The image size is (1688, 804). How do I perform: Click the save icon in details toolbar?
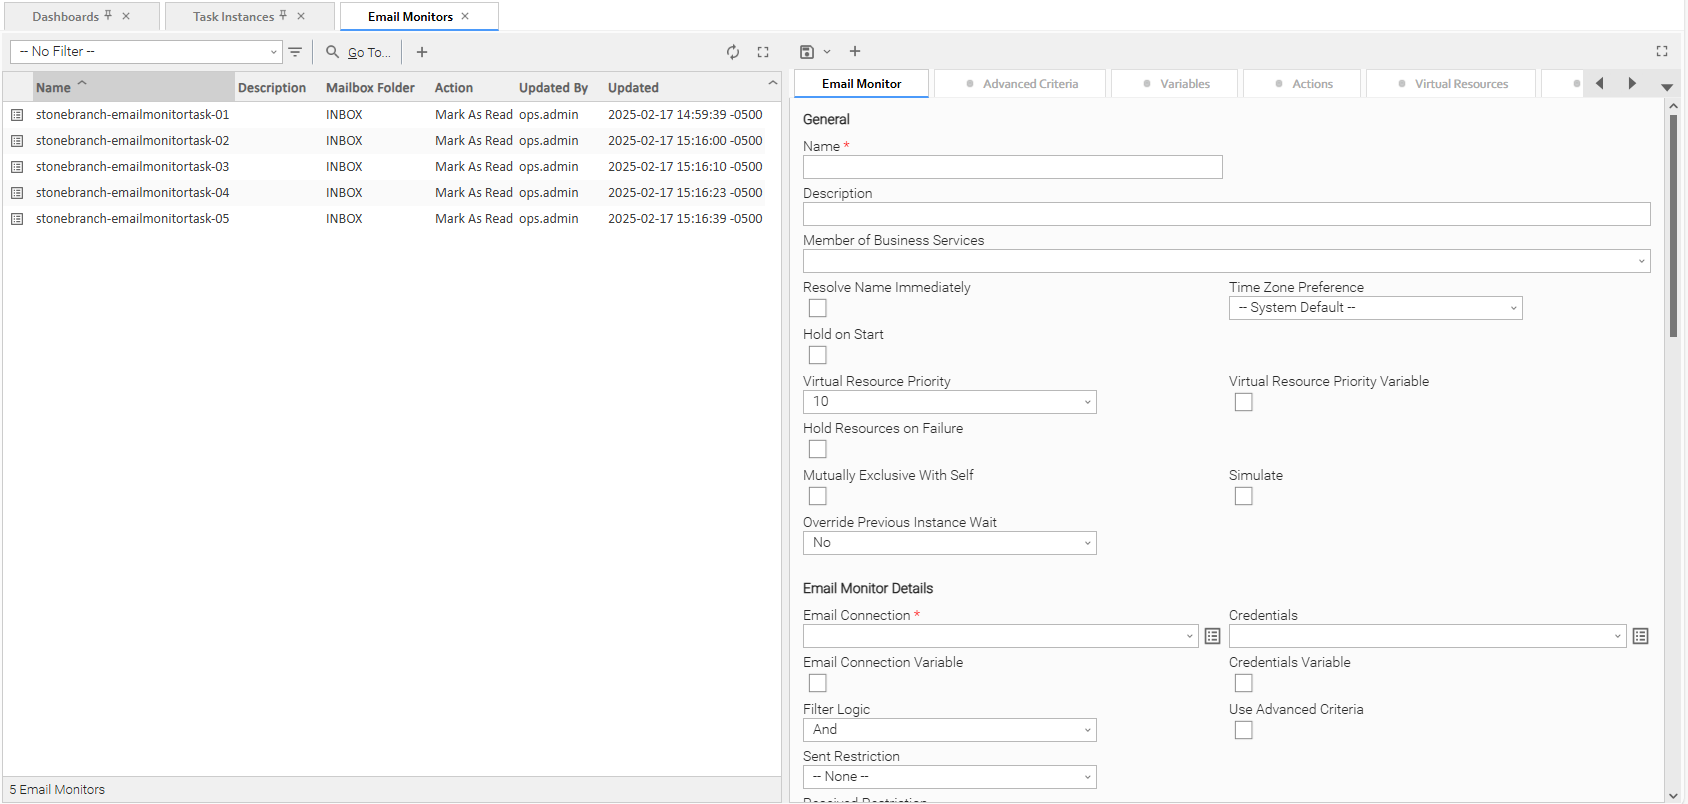coord(807,52)
